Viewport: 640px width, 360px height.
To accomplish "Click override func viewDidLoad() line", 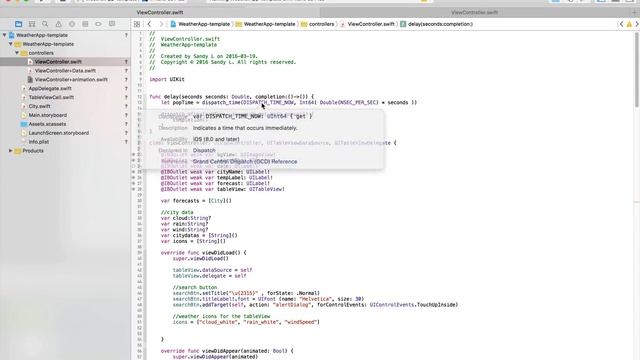I will point(203,253).
